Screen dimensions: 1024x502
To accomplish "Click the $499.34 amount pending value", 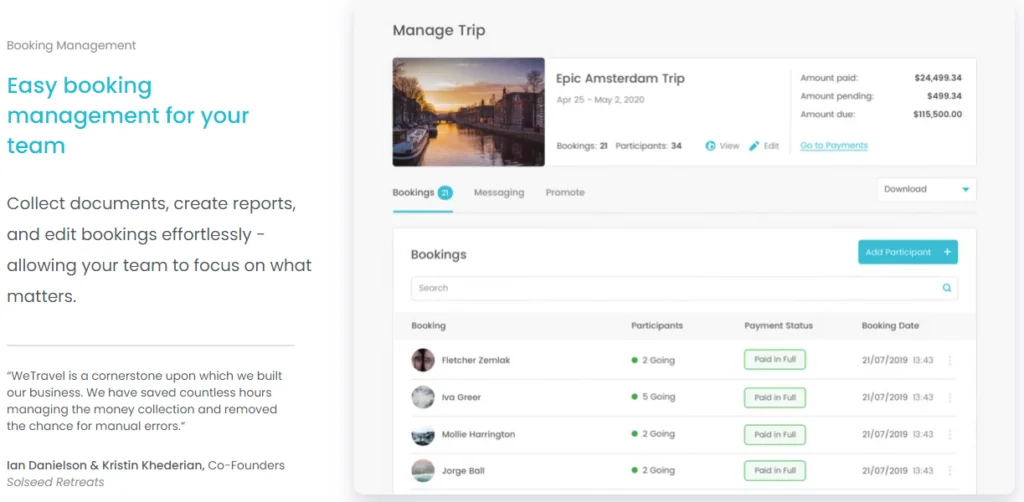I will [x=944, y=96].
